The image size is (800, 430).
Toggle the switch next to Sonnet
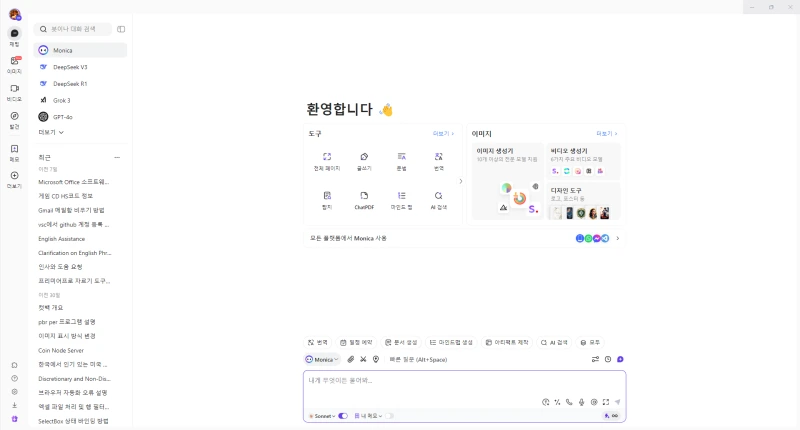(x=343, y=416)
